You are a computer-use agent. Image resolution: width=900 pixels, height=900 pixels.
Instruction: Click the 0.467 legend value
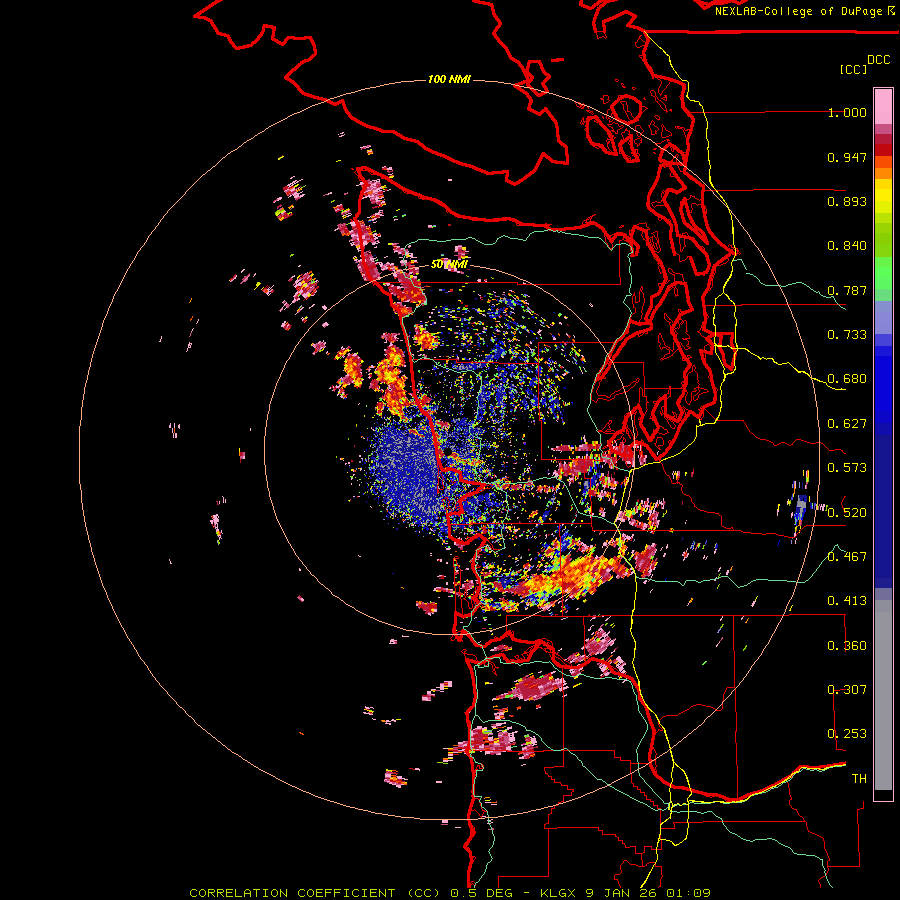click(x=847, y=557)
